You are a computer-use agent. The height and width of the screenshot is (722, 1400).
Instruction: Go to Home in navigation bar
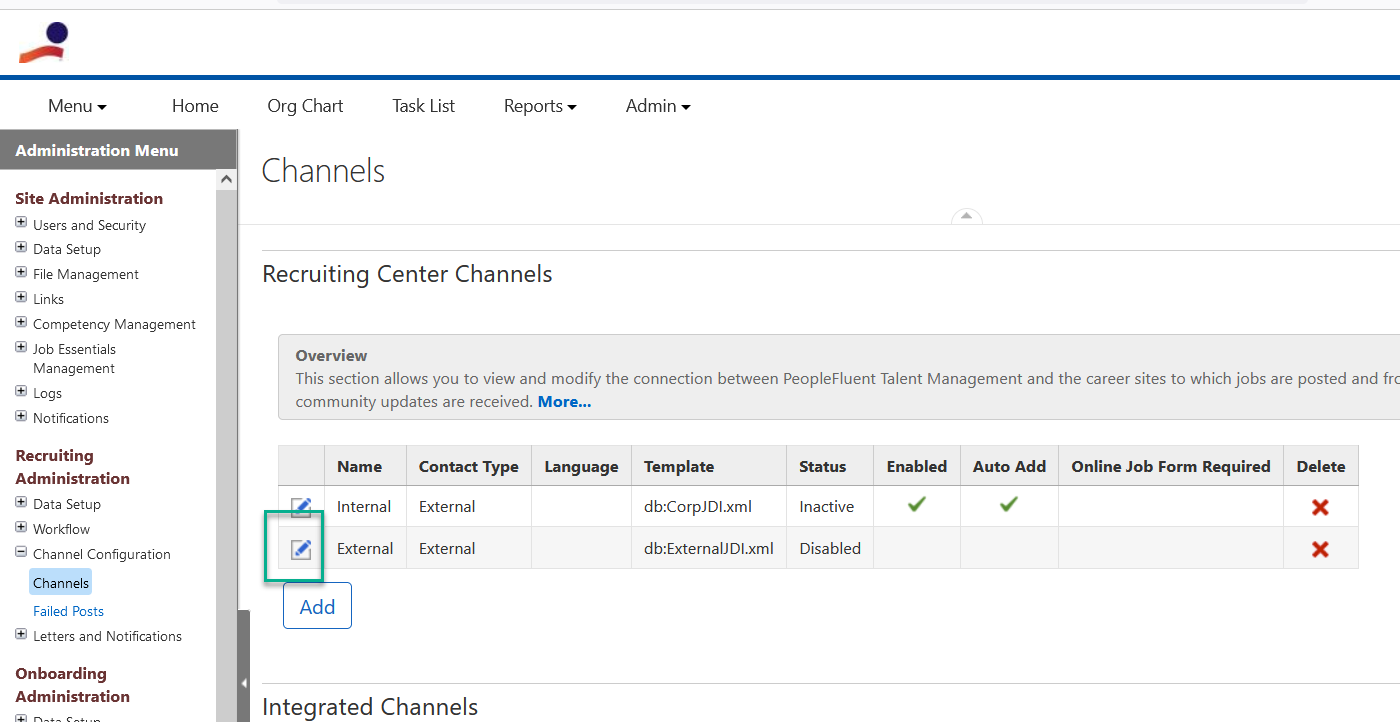[x=195, y=106]
